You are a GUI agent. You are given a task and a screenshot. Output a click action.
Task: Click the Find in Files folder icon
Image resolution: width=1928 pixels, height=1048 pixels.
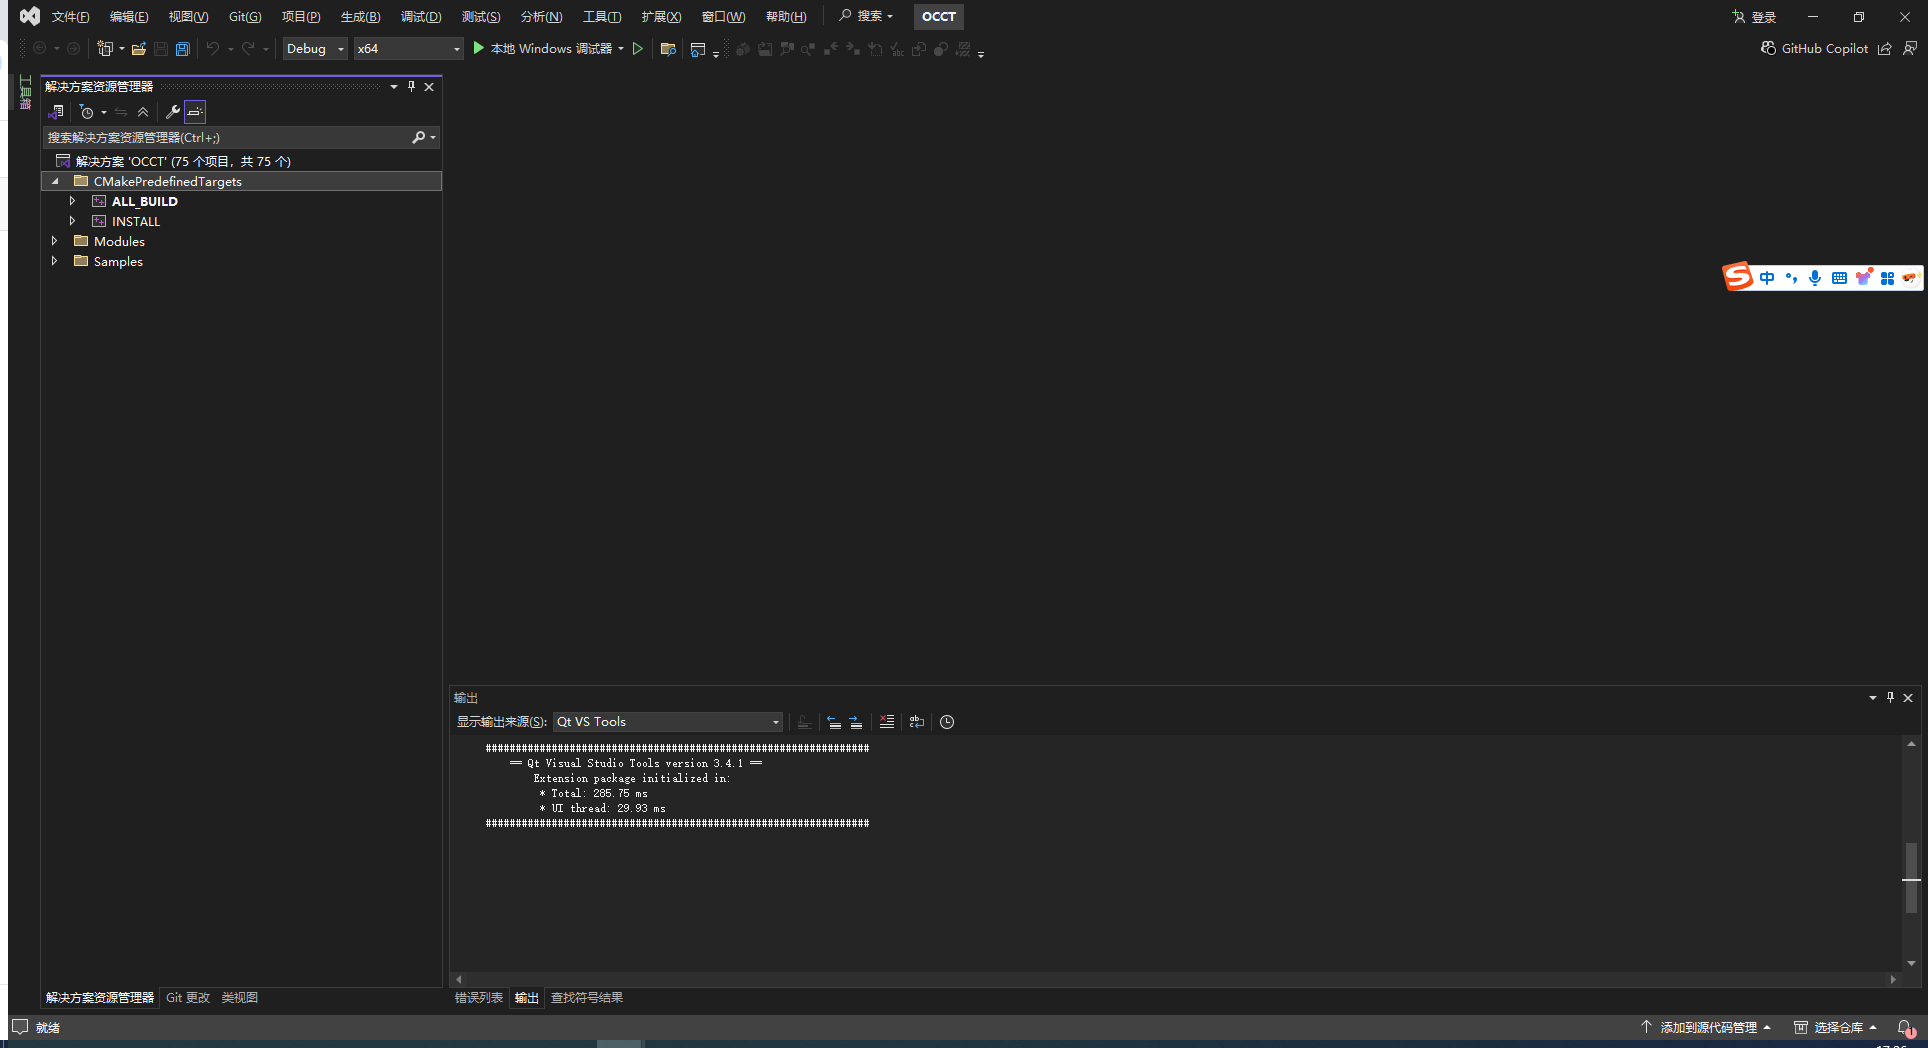click(668, 48)
